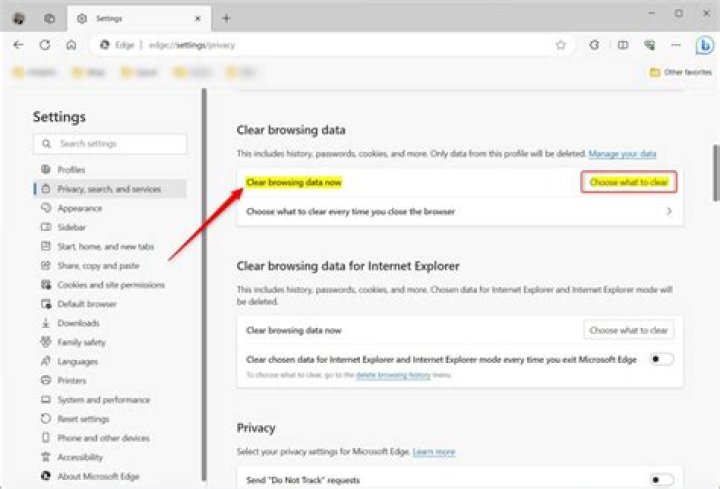Click the Settings tab title
The width and height of the screenshot is (720, 489).
(109, 18)
